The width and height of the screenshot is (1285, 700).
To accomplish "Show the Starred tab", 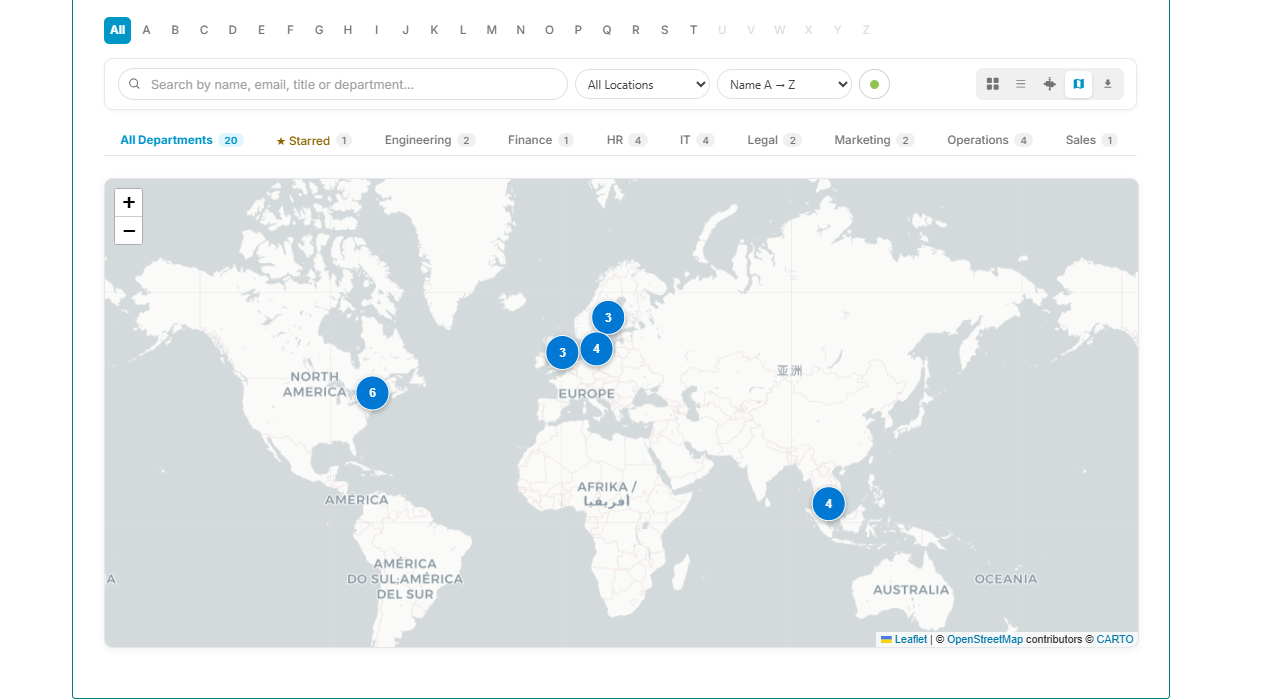I will (x=312, y=141).
